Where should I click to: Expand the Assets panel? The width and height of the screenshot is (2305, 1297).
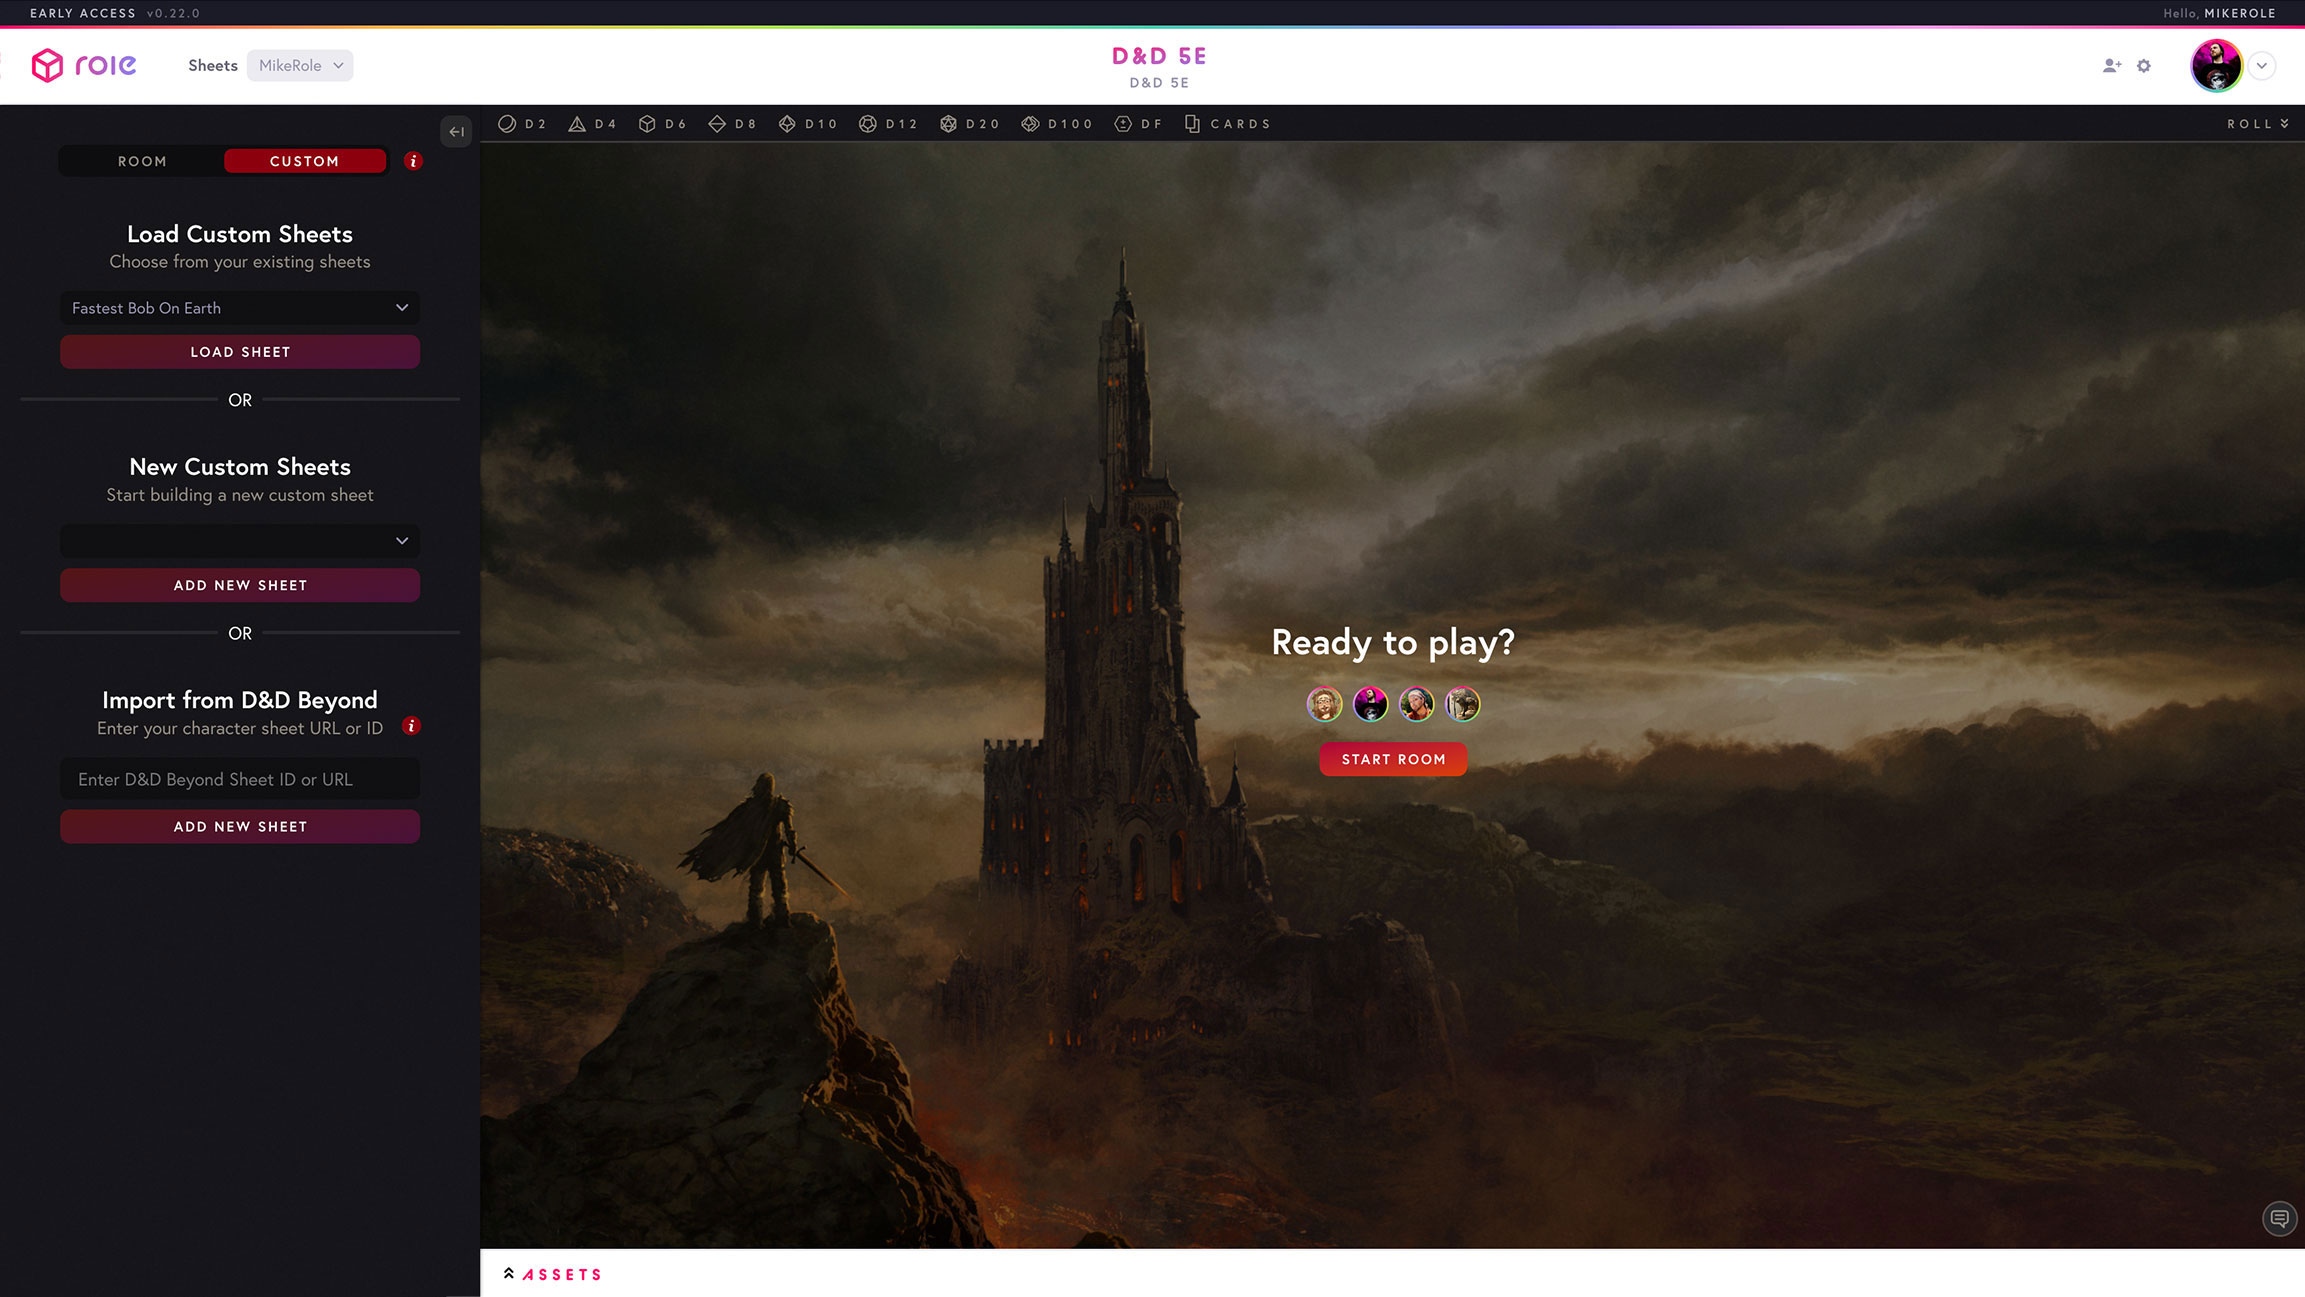tap(553, 1274)
